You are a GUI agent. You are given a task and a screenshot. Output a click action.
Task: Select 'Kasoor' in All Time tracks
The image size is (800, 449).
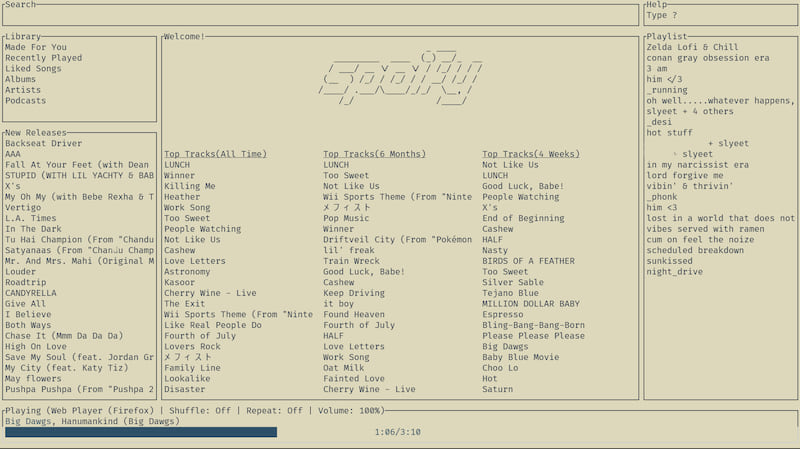[180, 283]
